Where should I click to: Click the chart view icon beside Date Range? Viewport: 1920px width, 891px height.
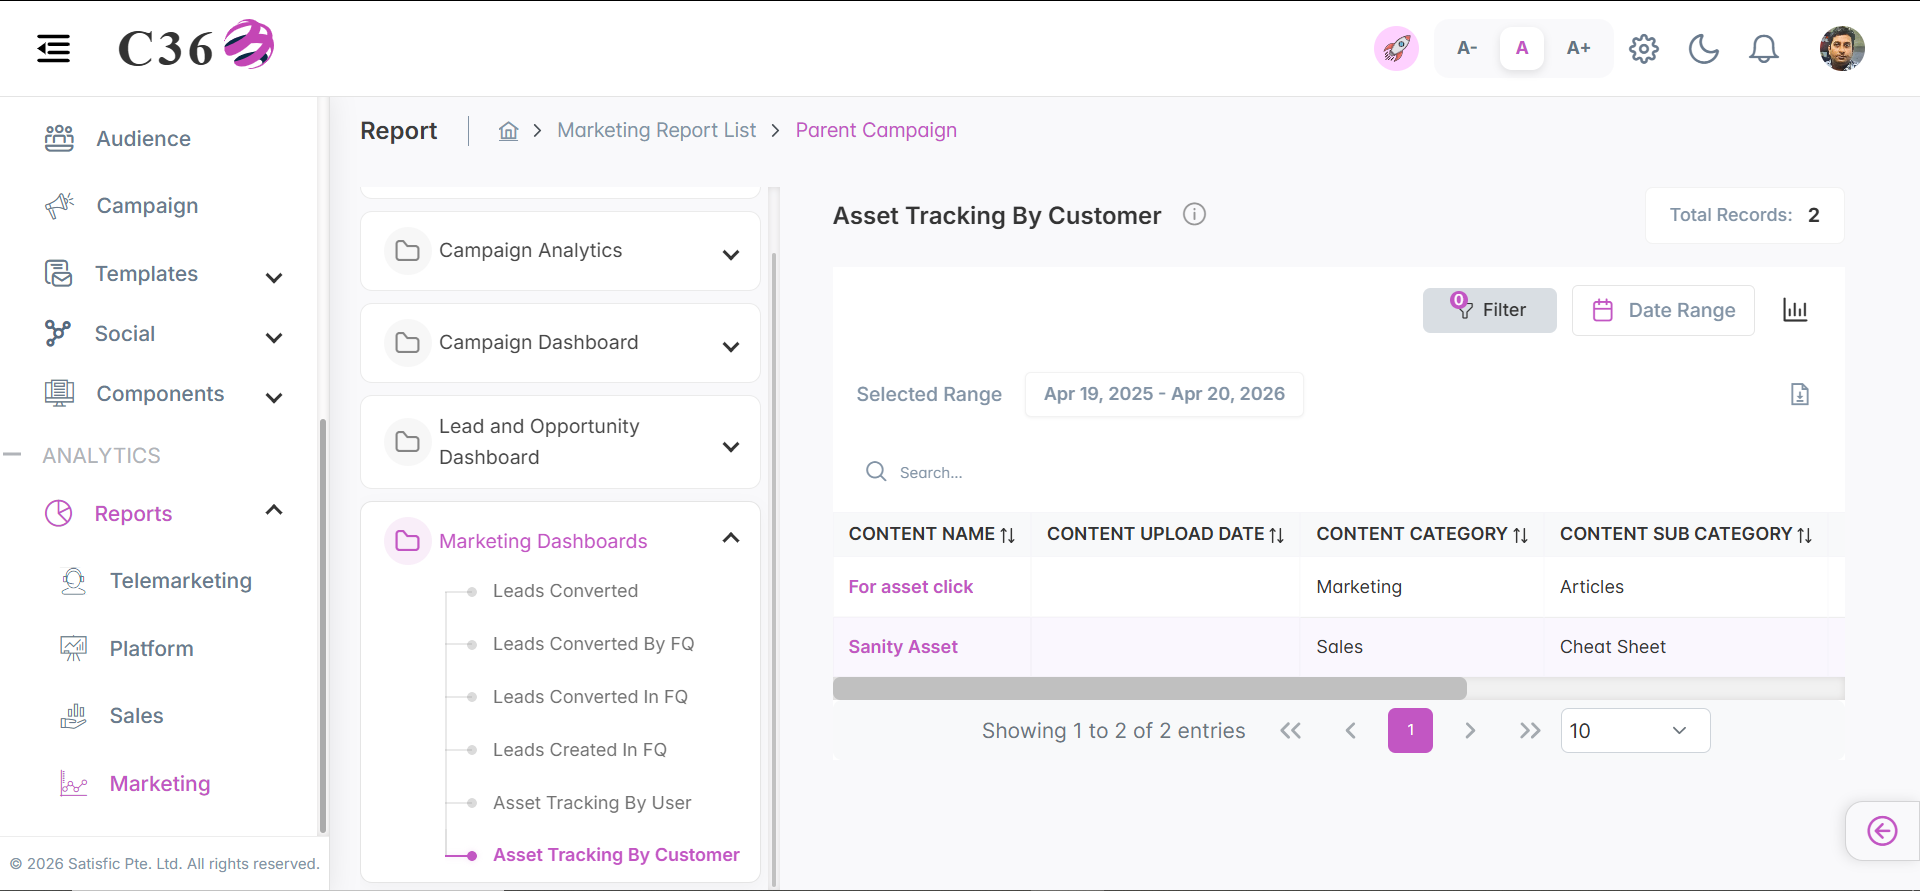click(x=1795, y=310)
